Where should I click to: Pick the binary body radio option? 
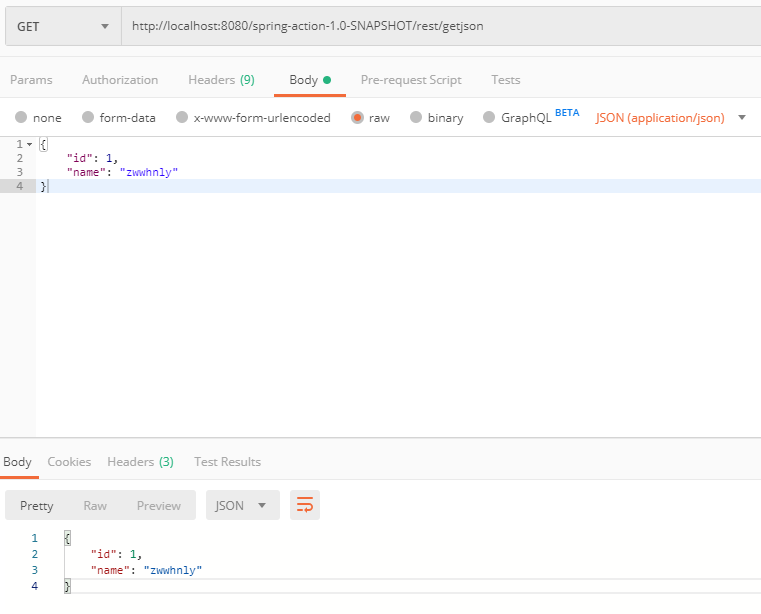[417, 118]
